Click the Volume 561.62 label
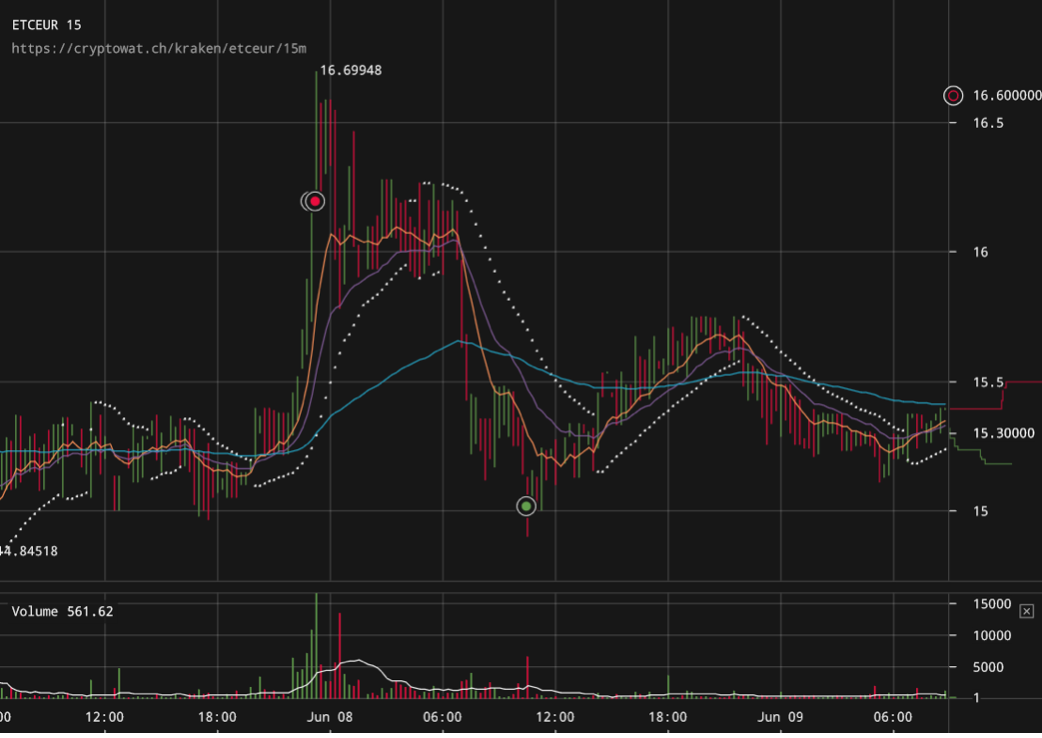 (x=62, y=611)
